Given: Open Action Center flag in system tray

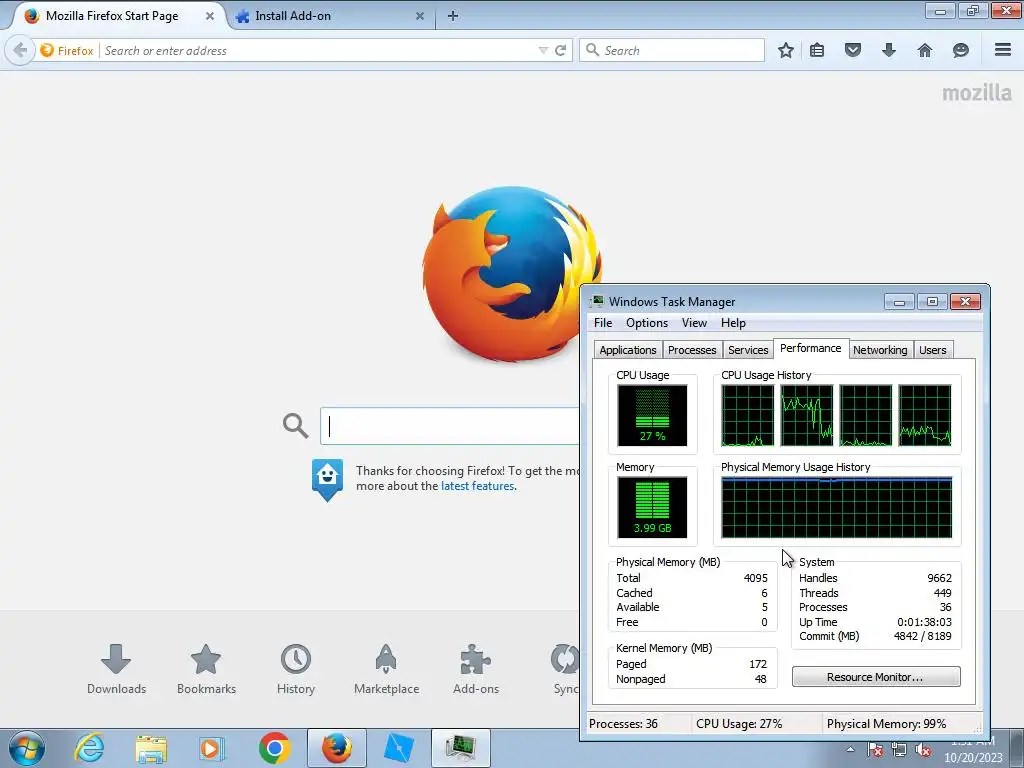Looking at the screenshot, I should pos(875,750).
